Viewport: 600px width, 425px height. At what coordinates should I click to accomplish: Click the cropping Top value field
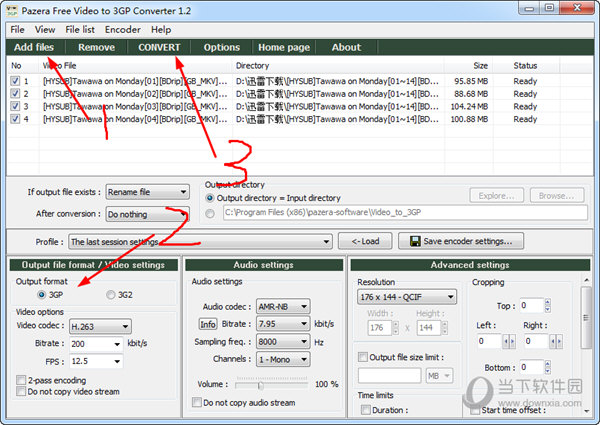(532, 305)
